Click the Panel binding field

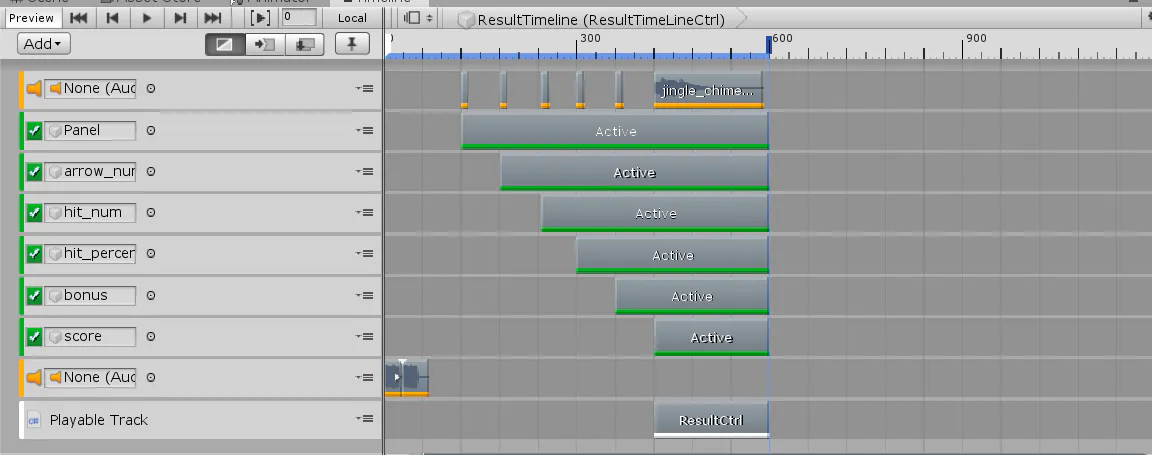click(x=91, y=130)
